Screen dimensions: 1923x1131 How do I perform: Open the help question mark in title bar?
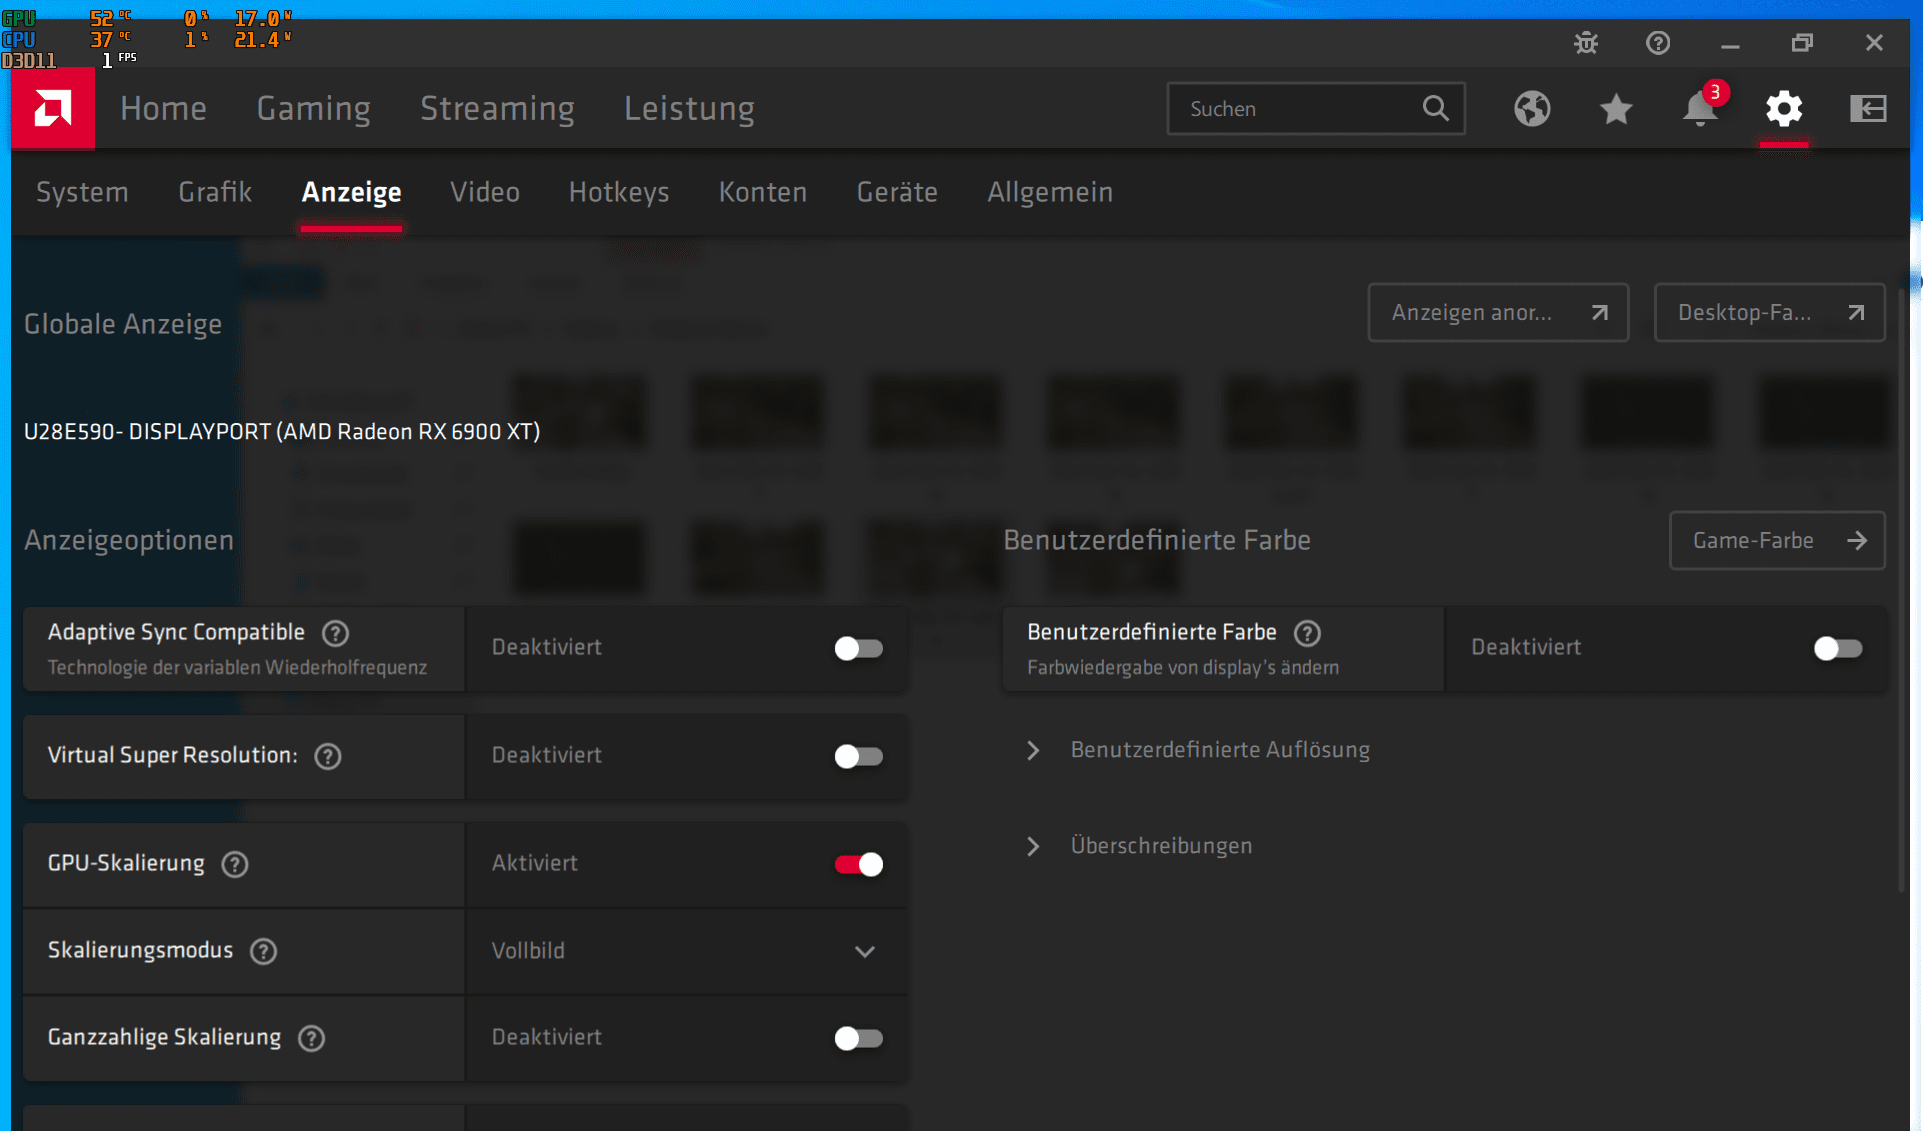[x=1658, y=43]
